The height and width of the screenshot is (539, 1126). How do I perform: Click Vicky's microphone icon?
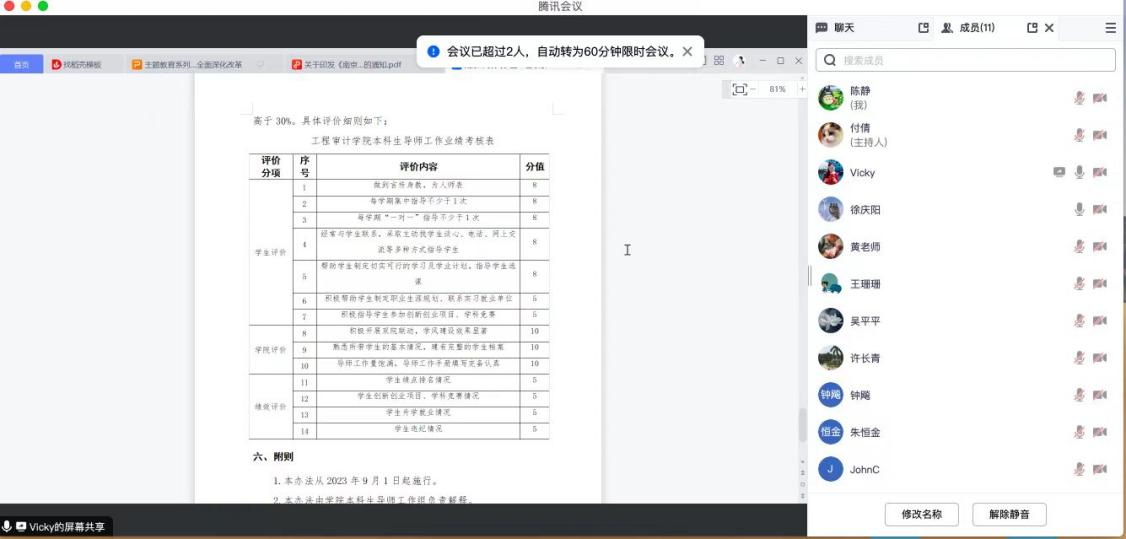1079,172
